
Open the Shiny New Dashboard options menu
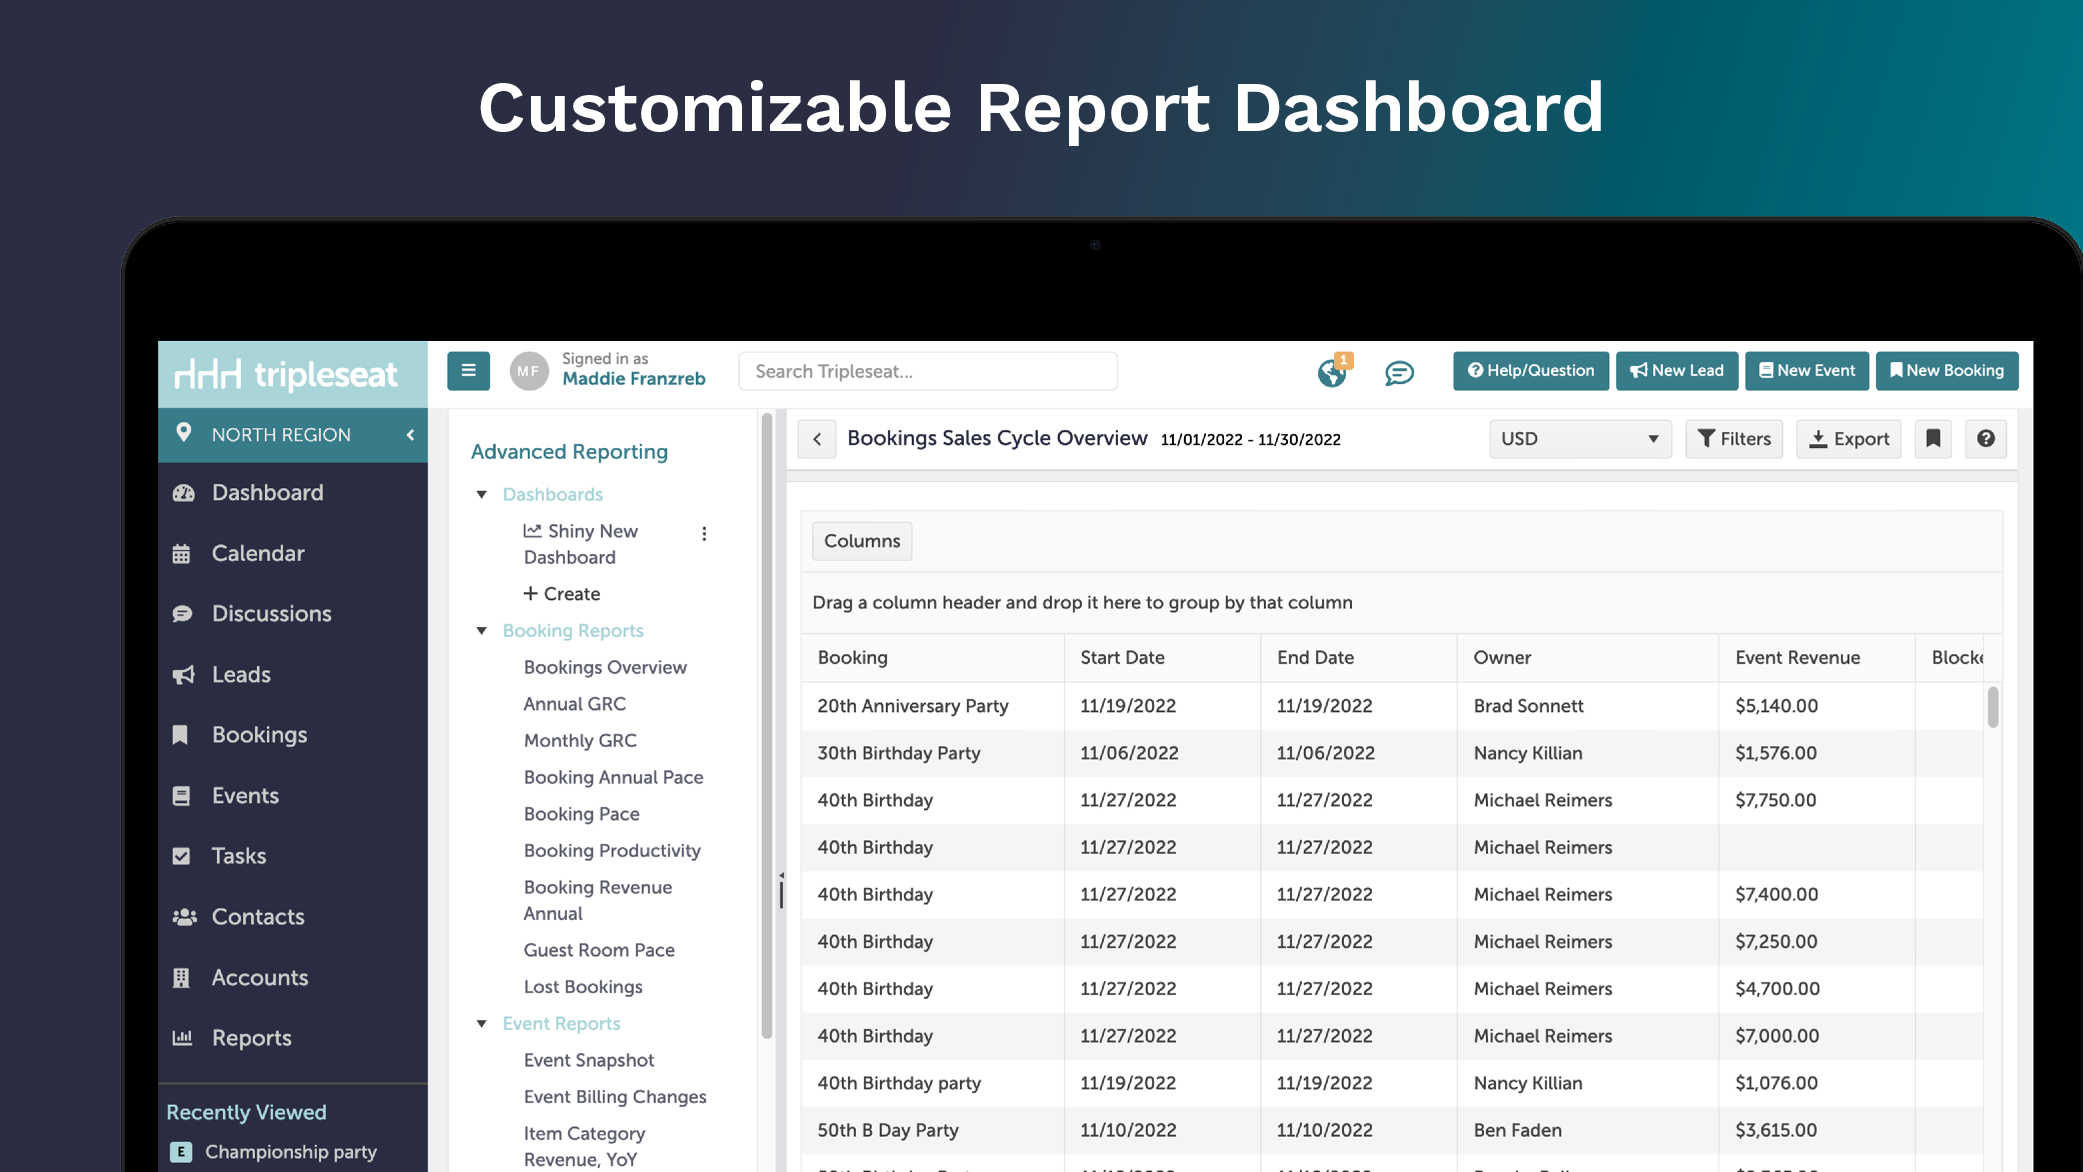point(704,534)
